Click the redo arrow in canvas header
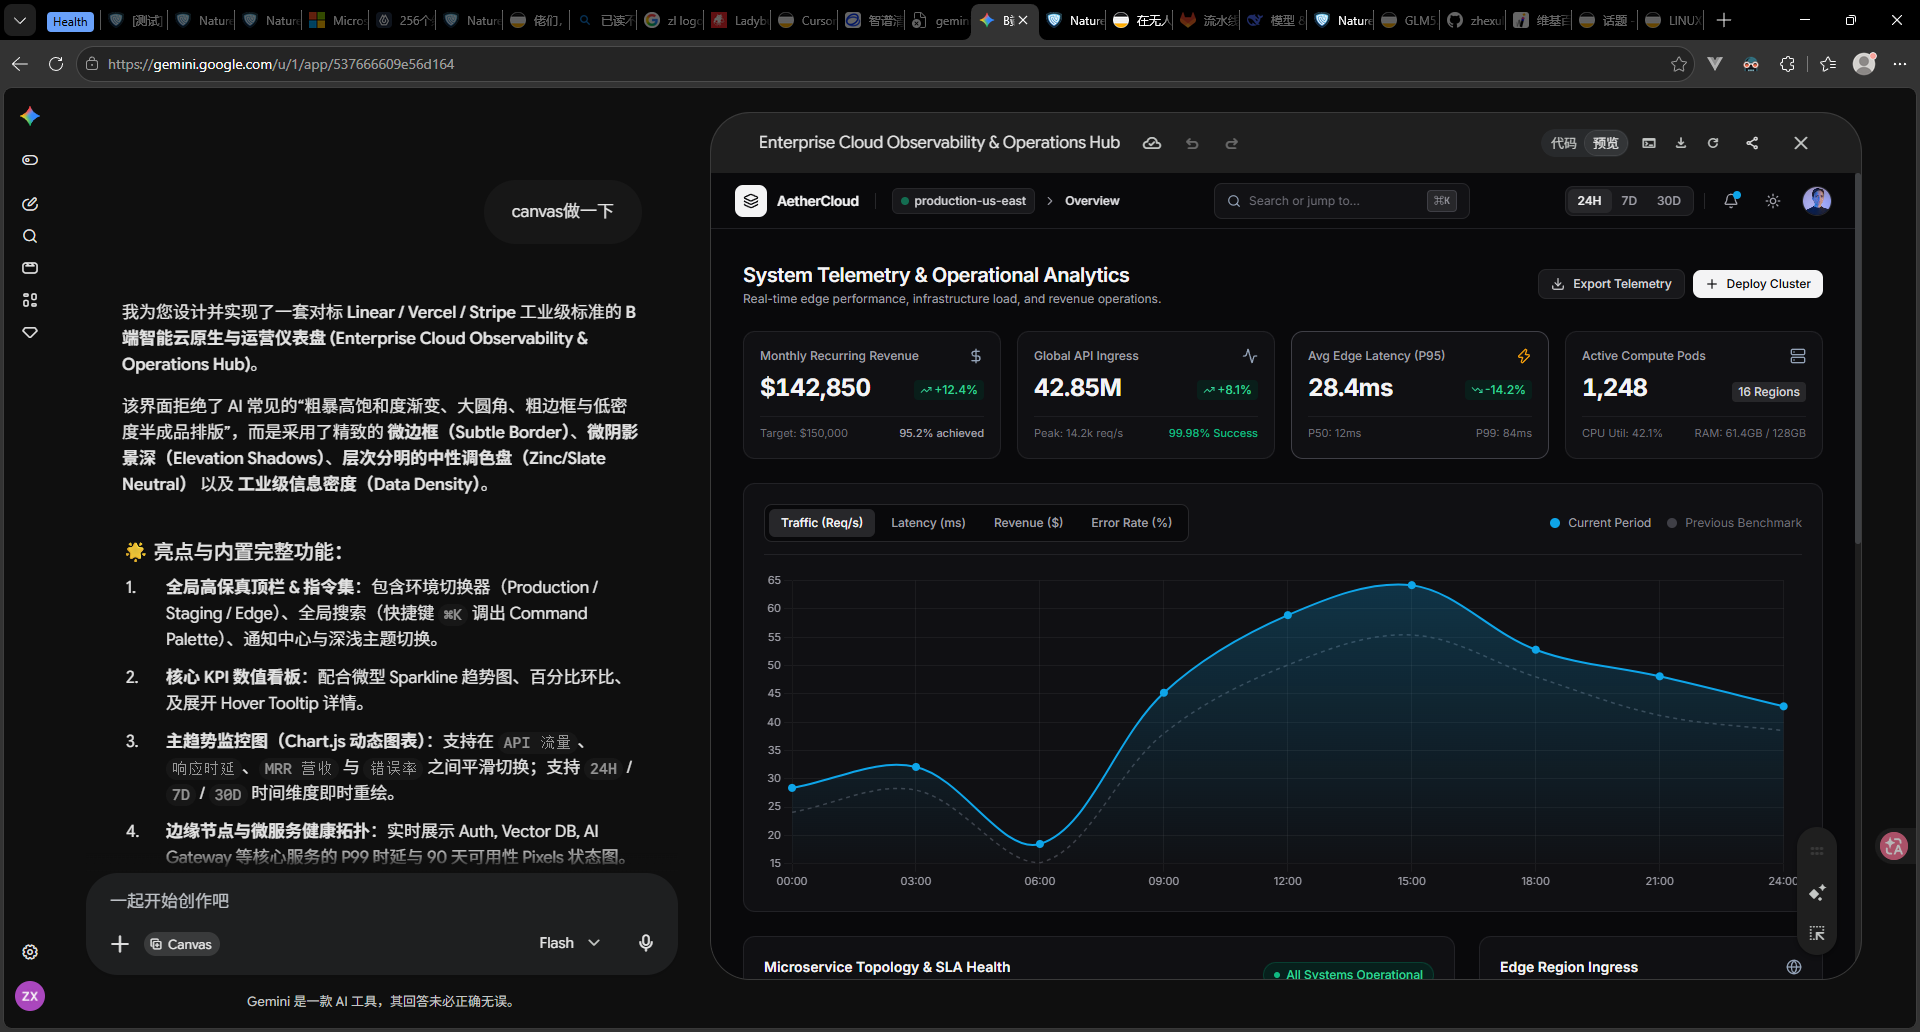1920x1032 pixels. tap(1232, 143)
